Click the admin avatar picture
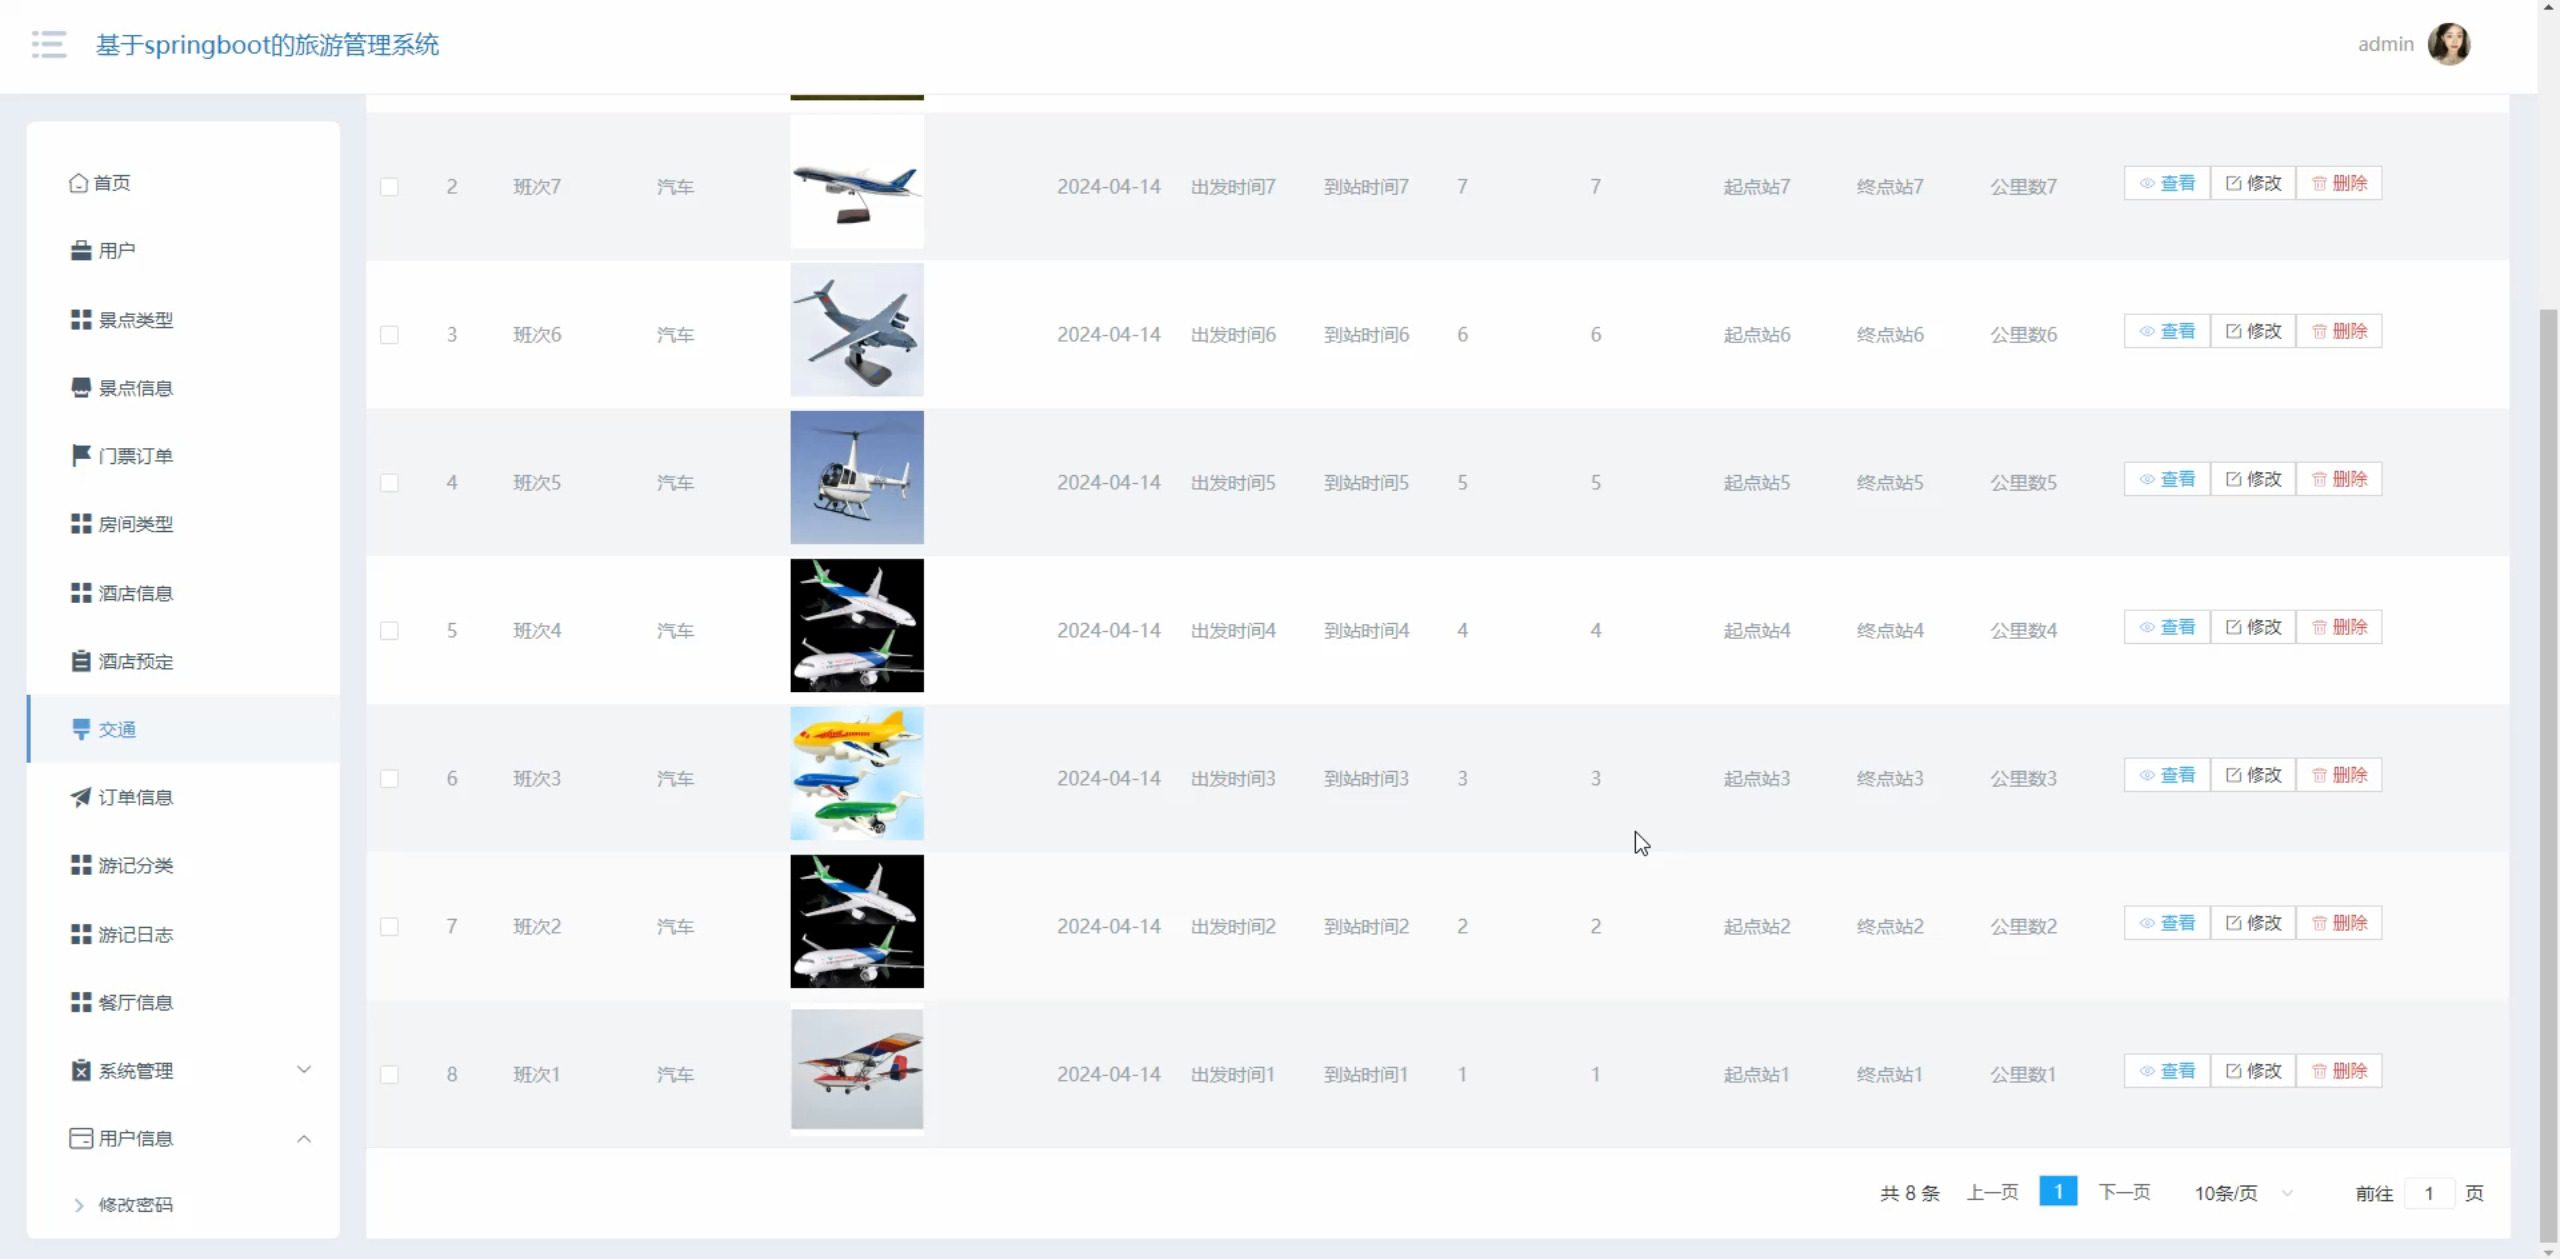The height and width of the screenshot is (1259, 2560). (2449, 44)
